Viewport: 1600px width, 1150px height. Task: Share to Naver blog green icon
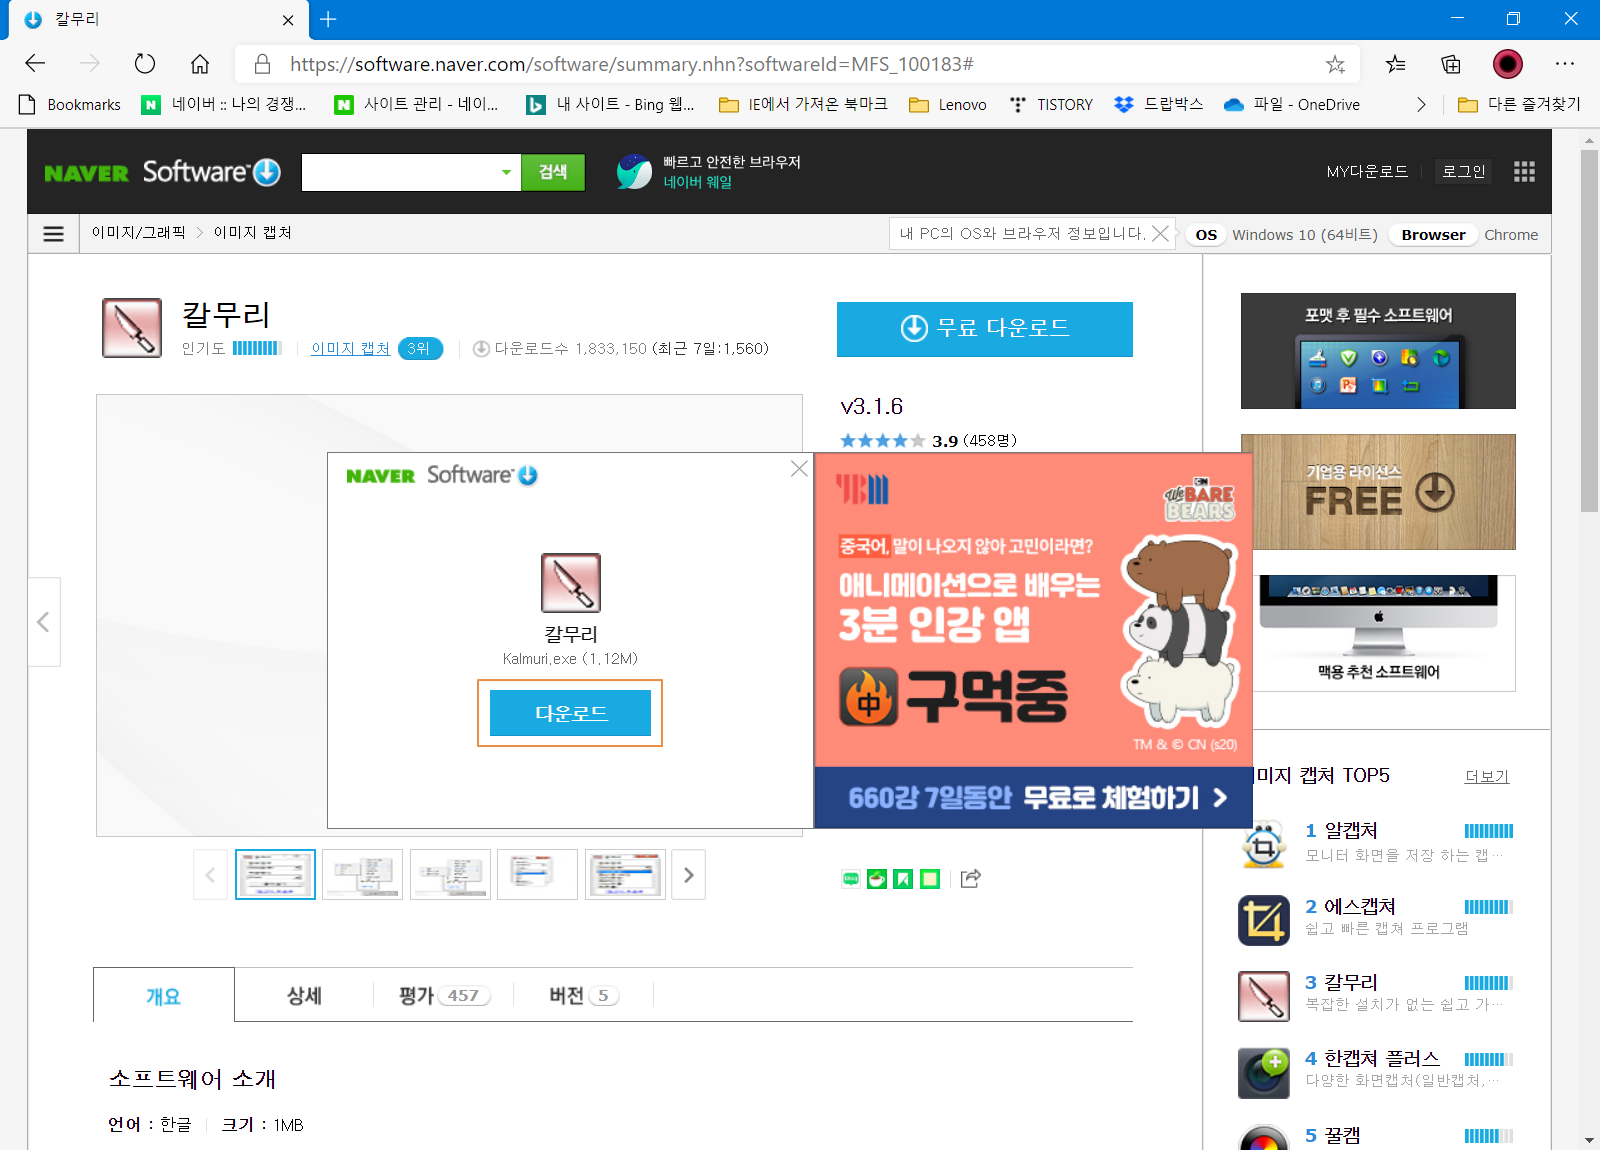click(851, 879)
